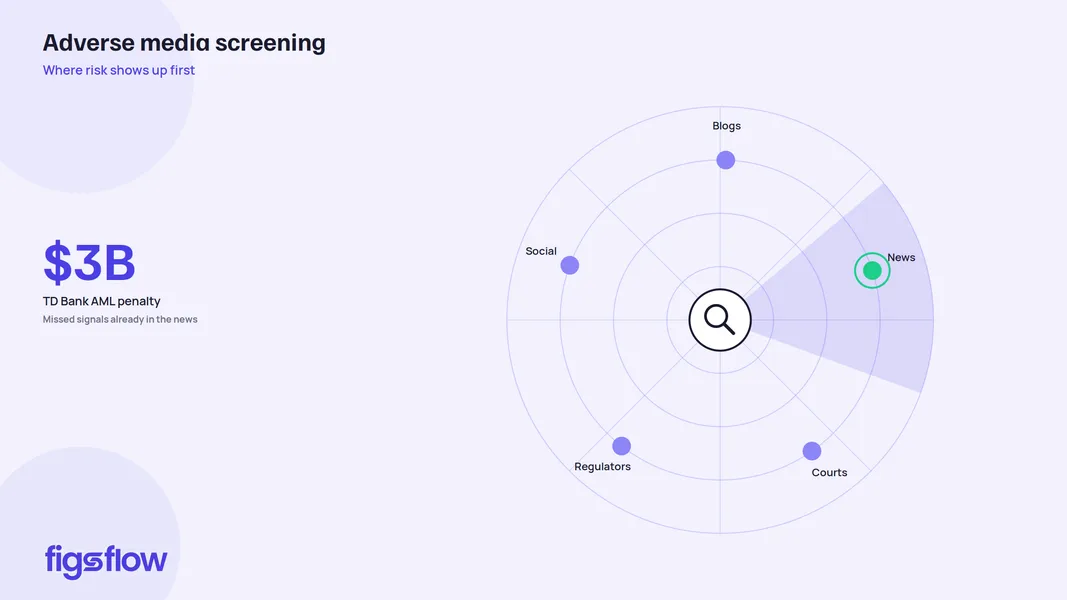Viewport: 1067px width, 600px height.
Task: Click the figsflow logo
Action: (105, 561)
